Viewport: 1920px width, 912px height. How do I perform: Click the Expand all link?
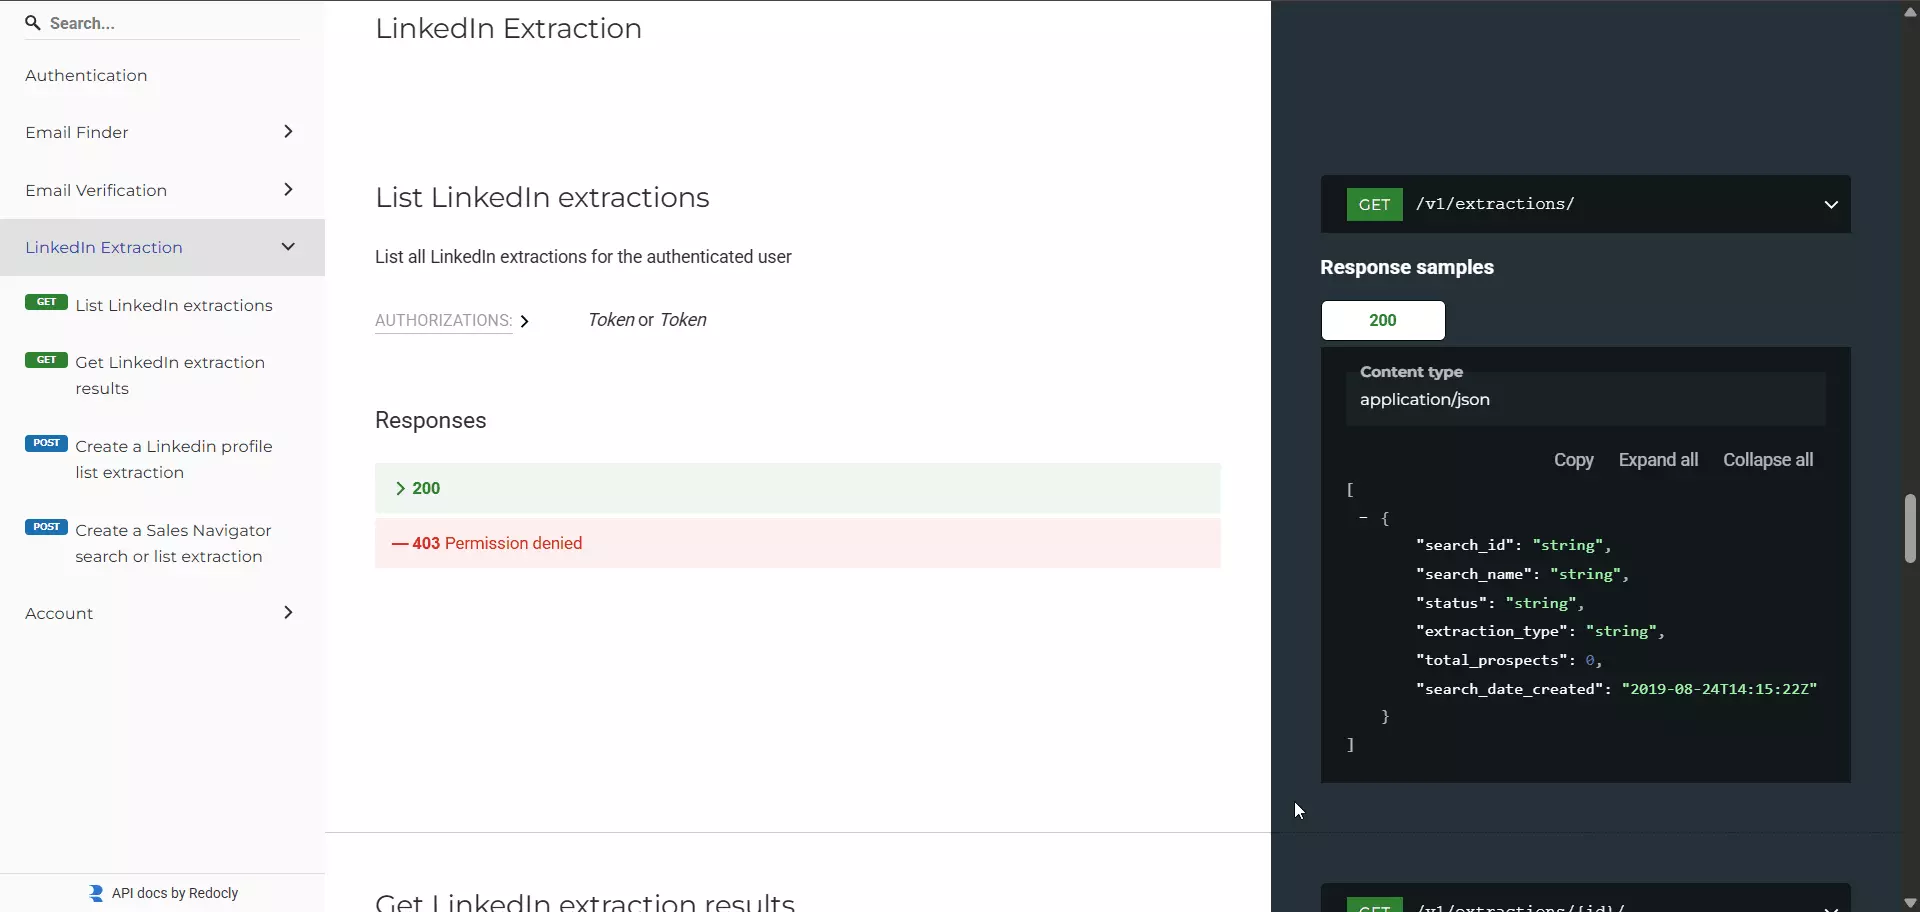(x=1659, y=460)
